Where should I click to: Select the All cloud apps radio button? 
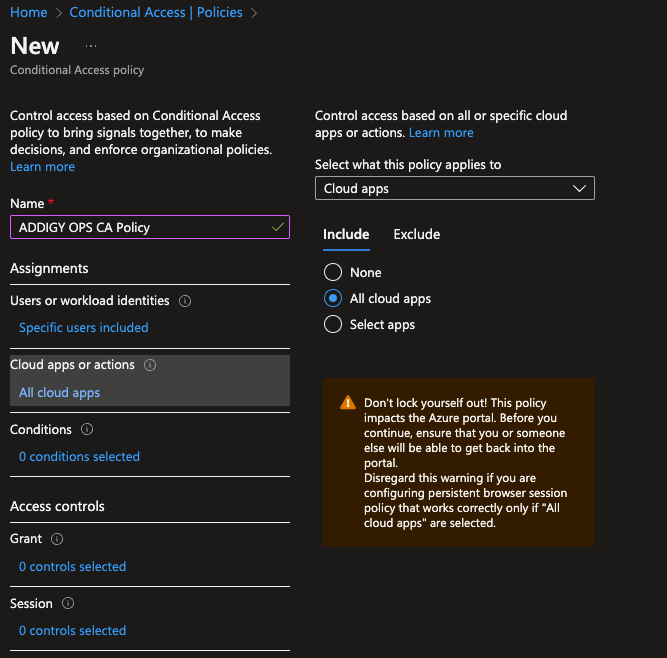pos(333,298)
